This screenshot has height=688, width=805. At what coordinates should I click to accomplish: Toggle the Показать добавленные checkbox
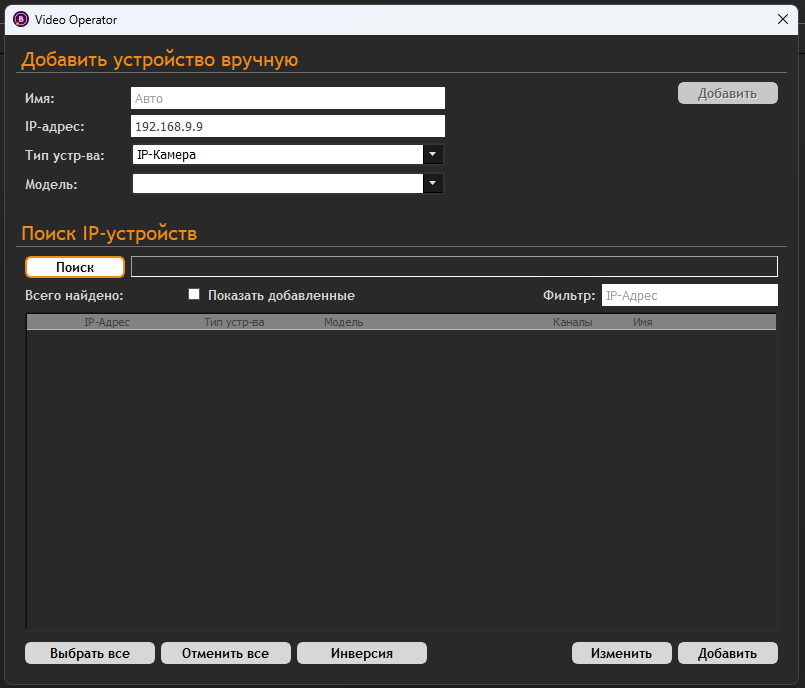pos(195,295)
